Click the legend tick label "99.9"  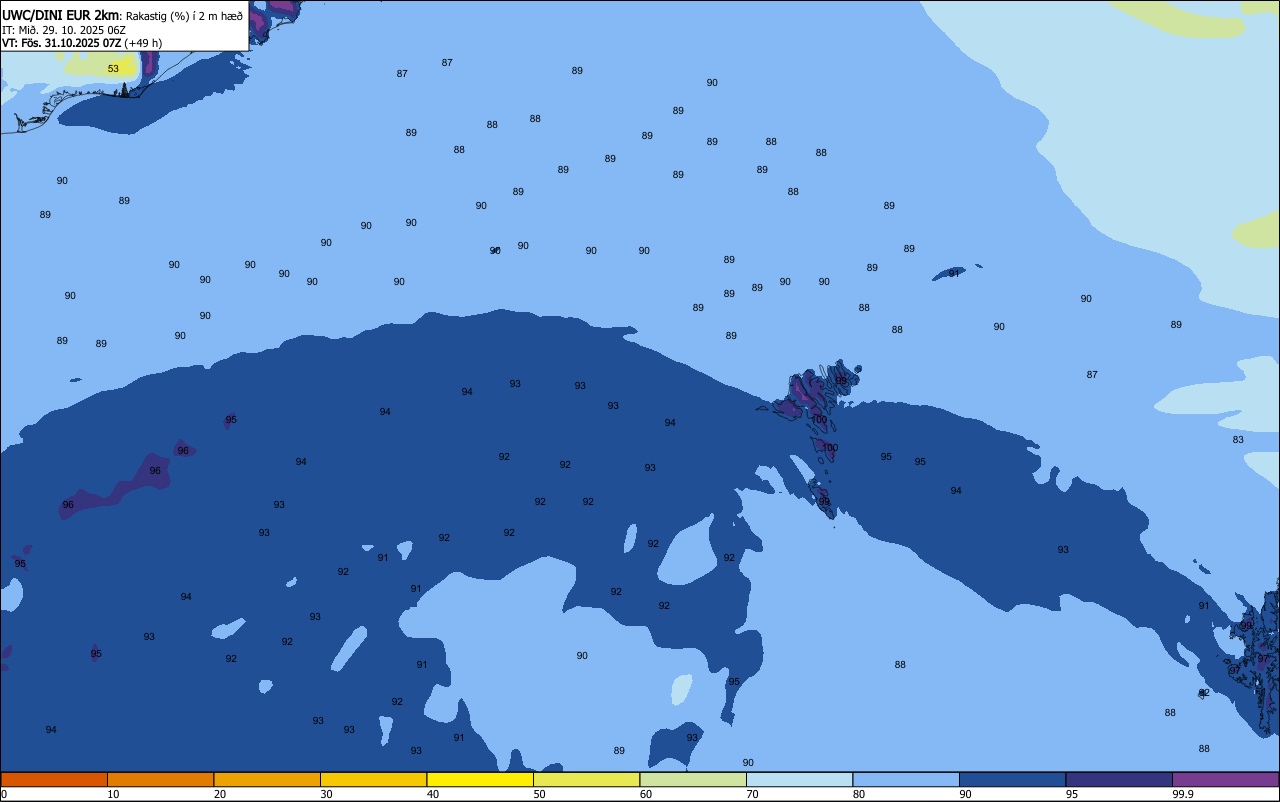coord(1183,794)
